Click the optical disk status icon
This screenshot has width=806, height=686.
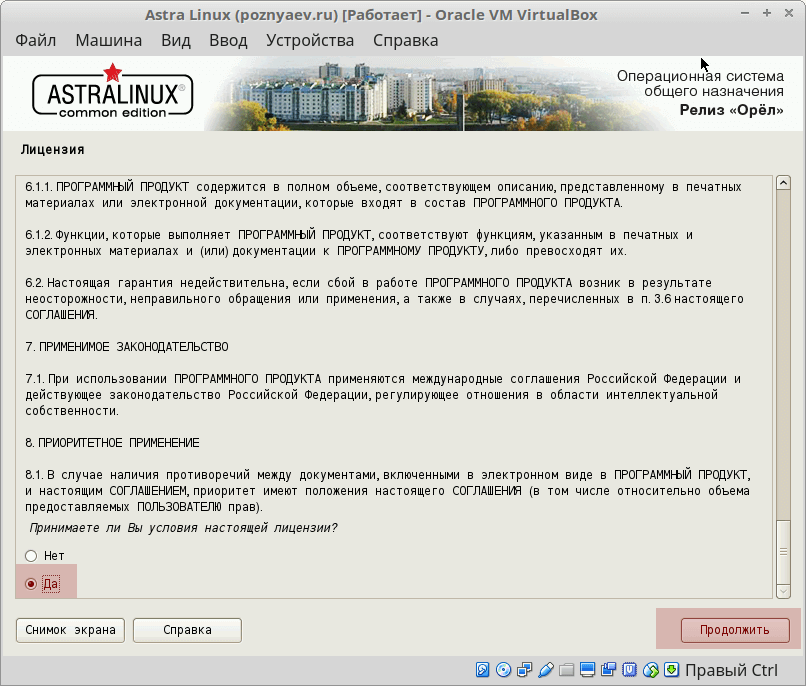tap(504, 670)
